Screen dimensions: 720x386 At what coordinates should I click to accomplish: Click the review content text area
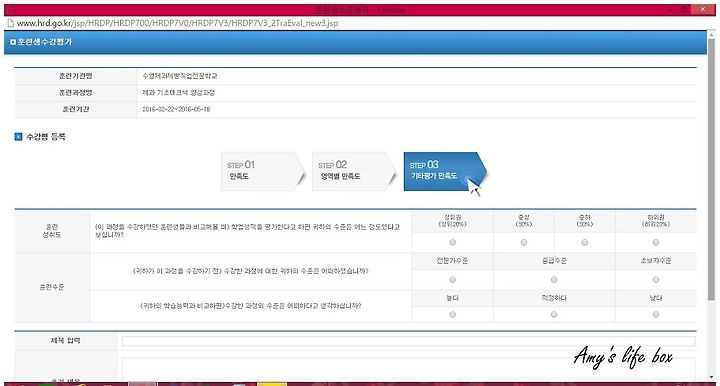click(408, 369)
